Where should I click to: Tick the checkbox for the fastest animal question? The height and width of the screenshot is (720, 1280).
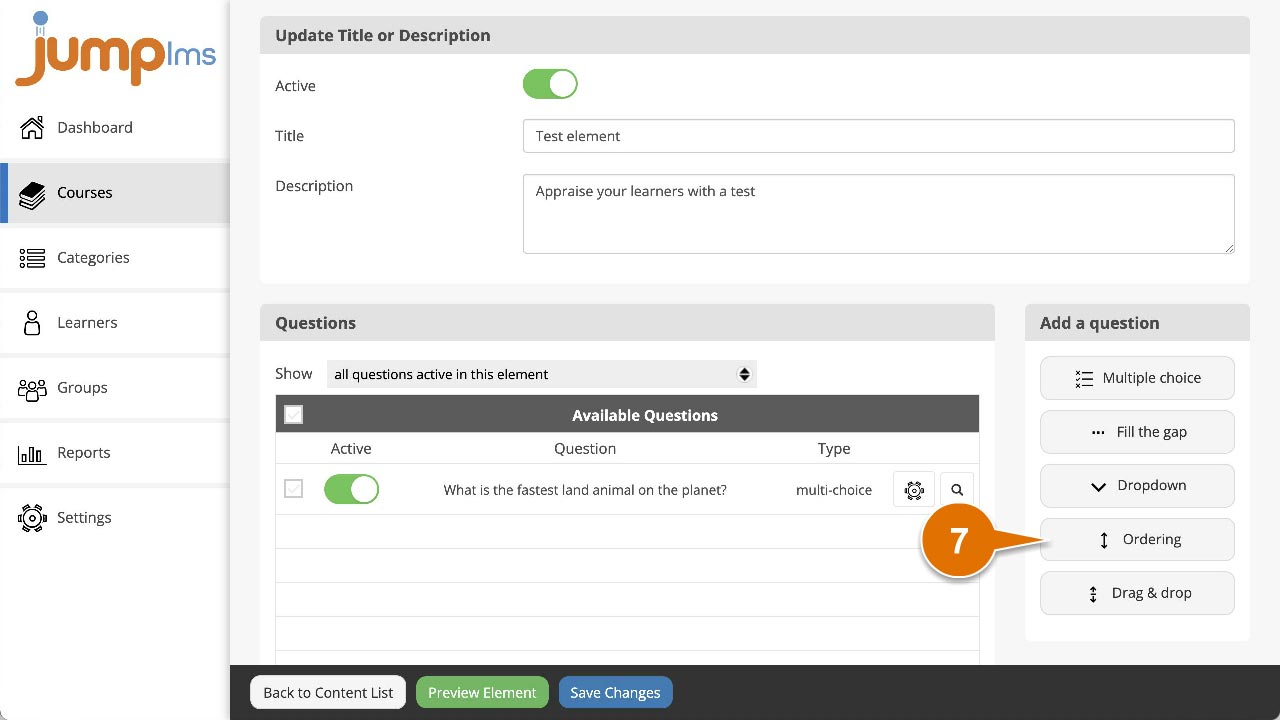coord(293,489)
